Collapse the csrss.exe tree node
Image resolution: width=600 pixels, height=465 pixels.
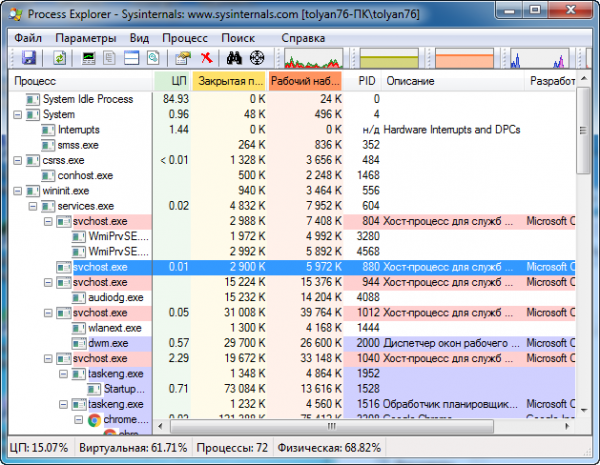(18, 160)
